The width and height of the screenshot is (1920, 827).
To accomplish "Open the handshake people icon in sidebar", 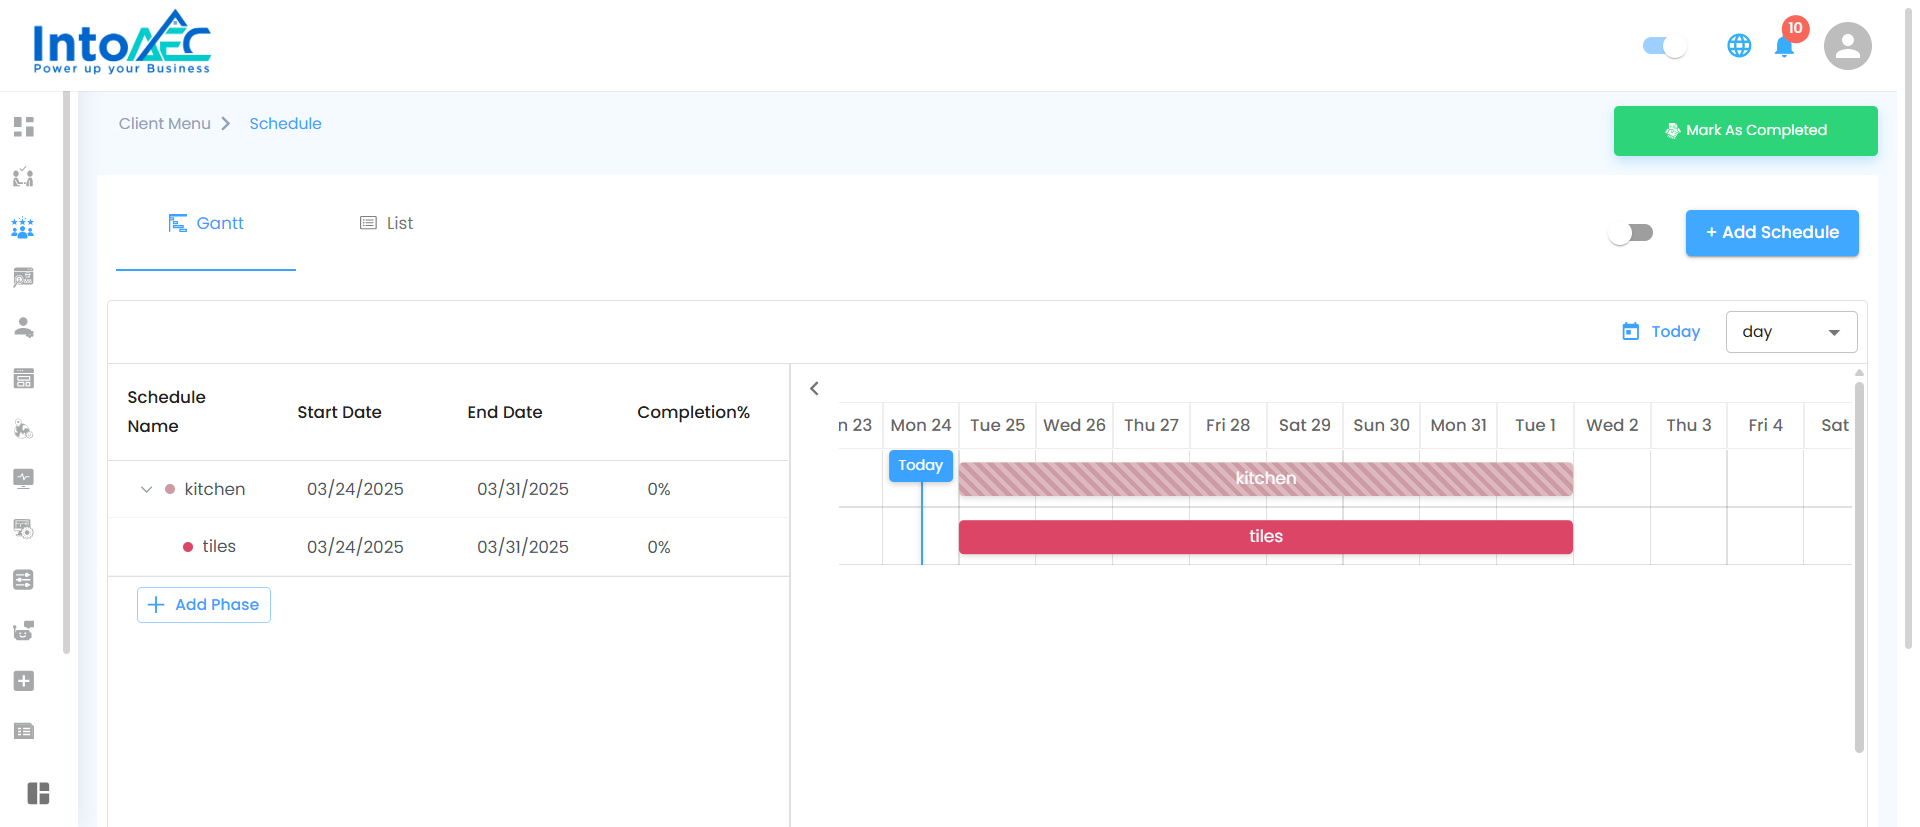I will coord(24,177).
